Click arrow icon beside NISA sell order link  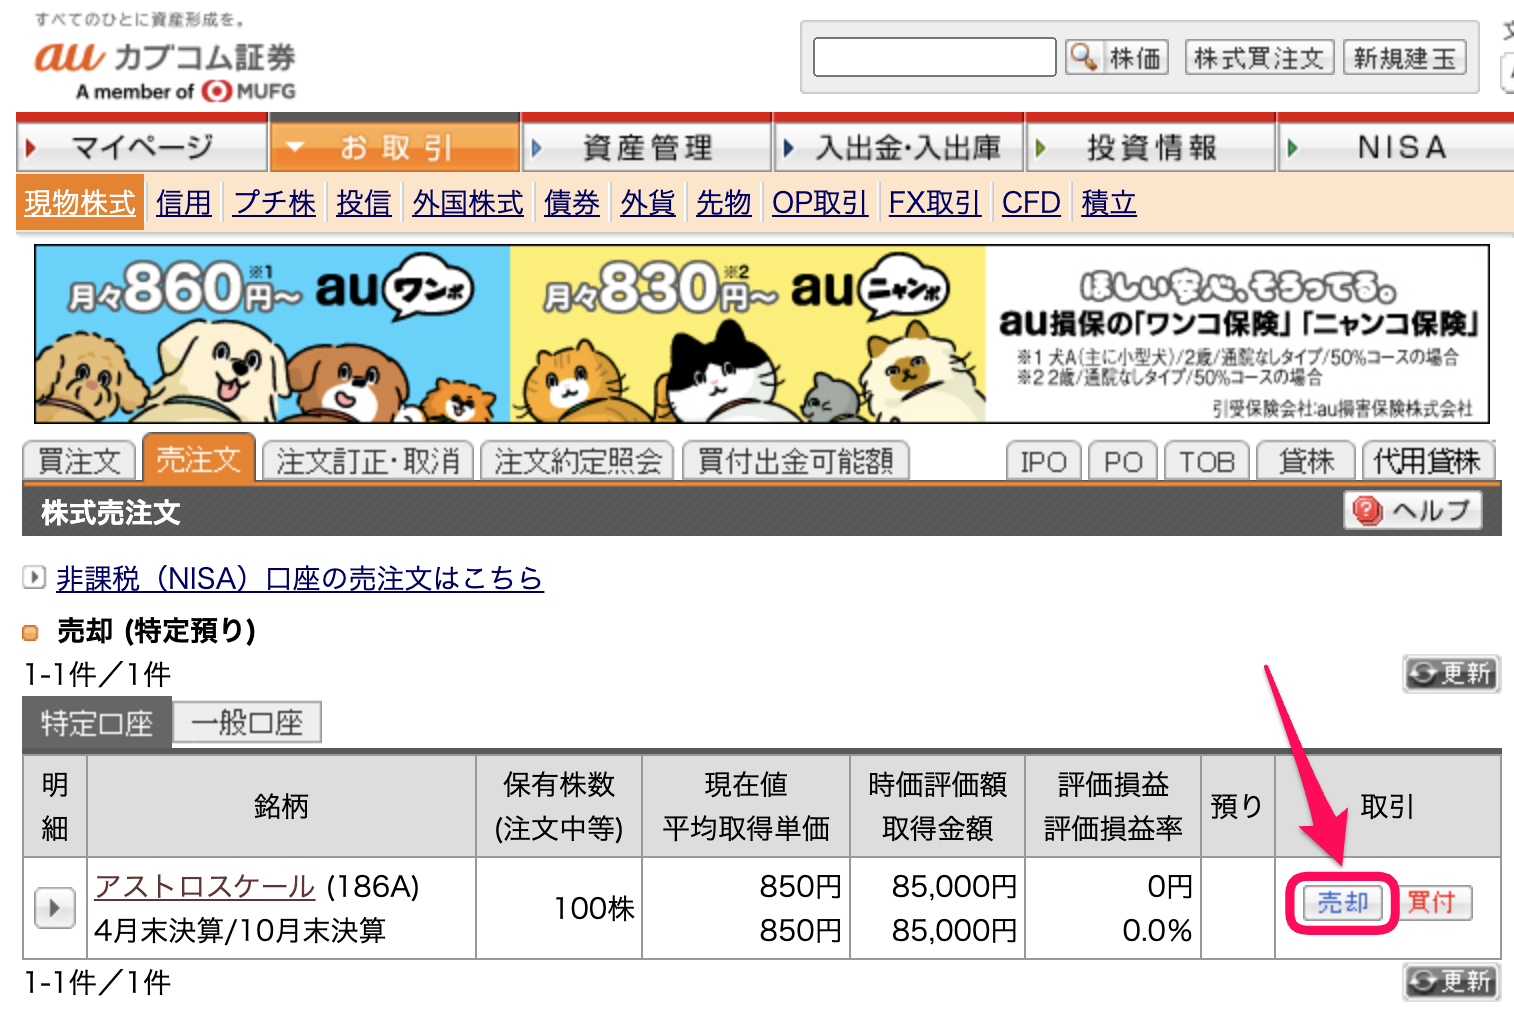[x=34, y=577]
